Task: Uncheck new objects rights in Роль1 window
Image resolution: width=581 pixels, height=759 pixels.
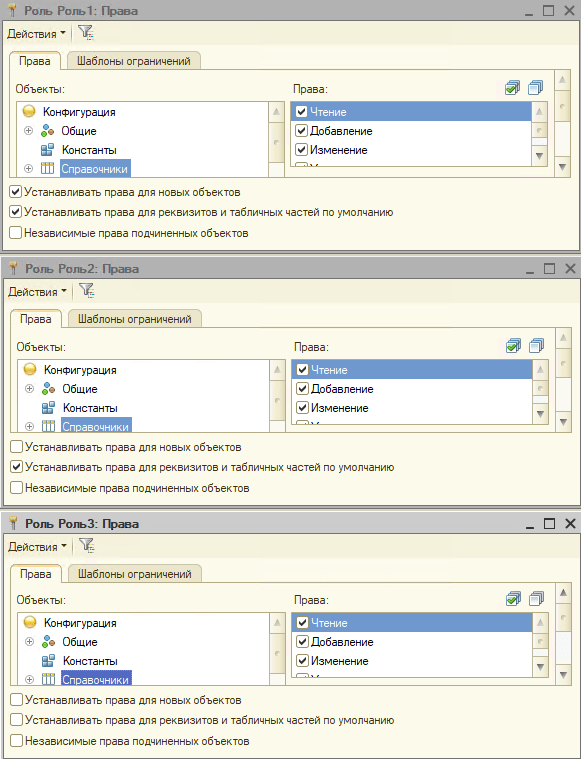Action: coord(15,192)
